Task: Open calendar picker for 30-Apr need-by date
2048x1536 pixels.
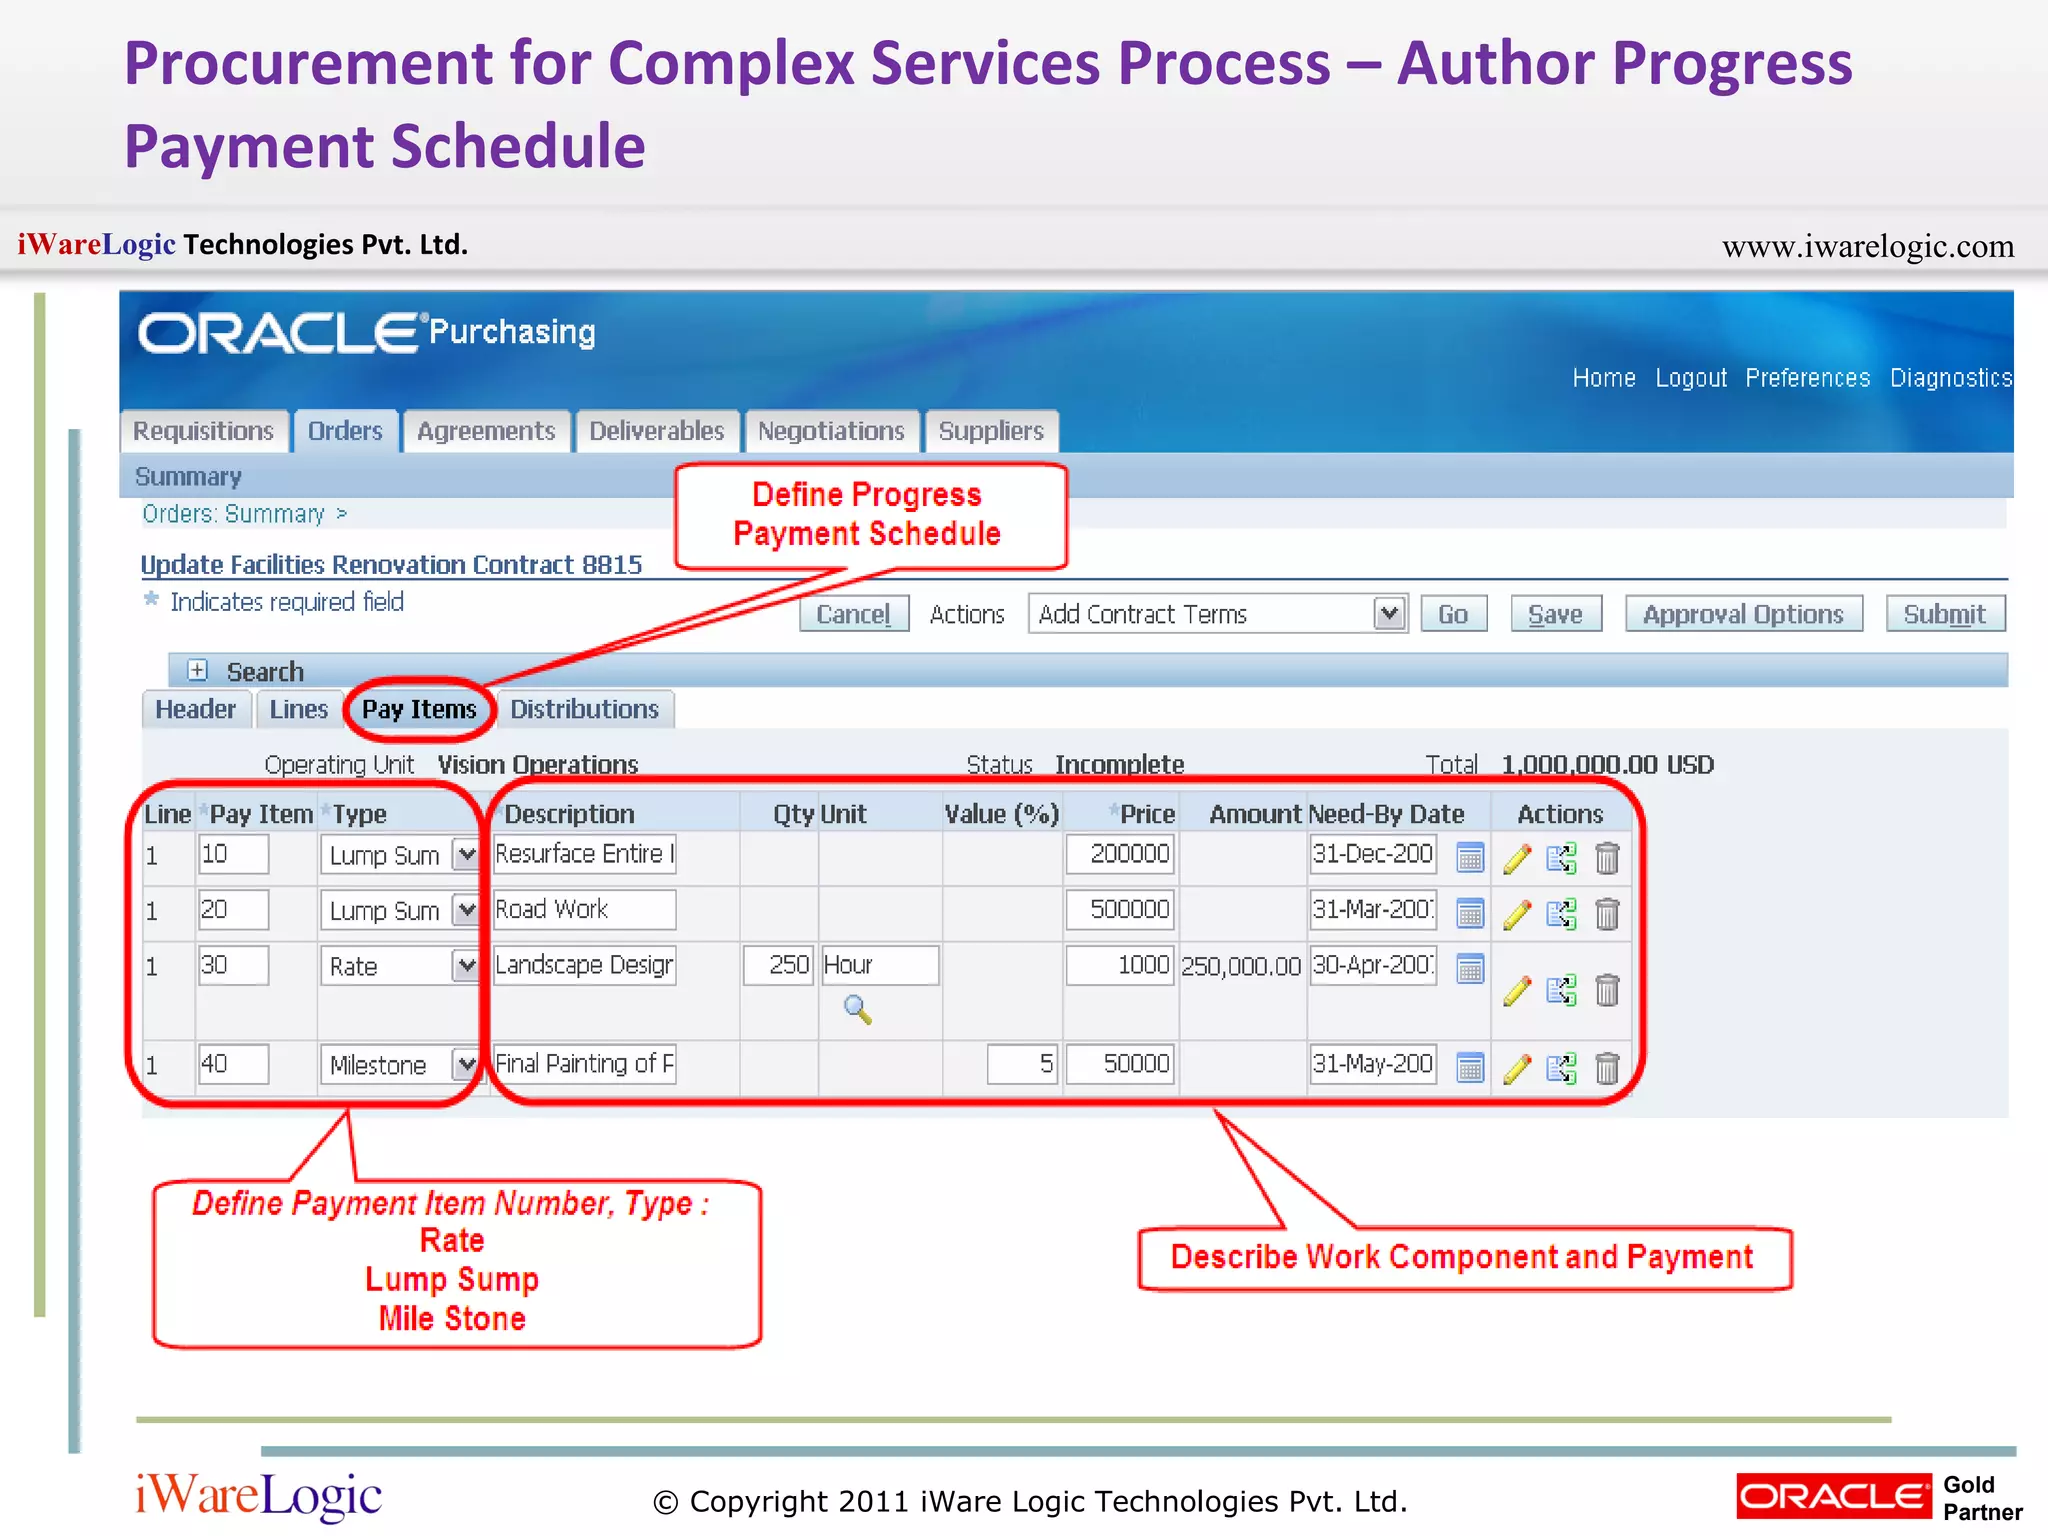Action: pos(1469,968)
